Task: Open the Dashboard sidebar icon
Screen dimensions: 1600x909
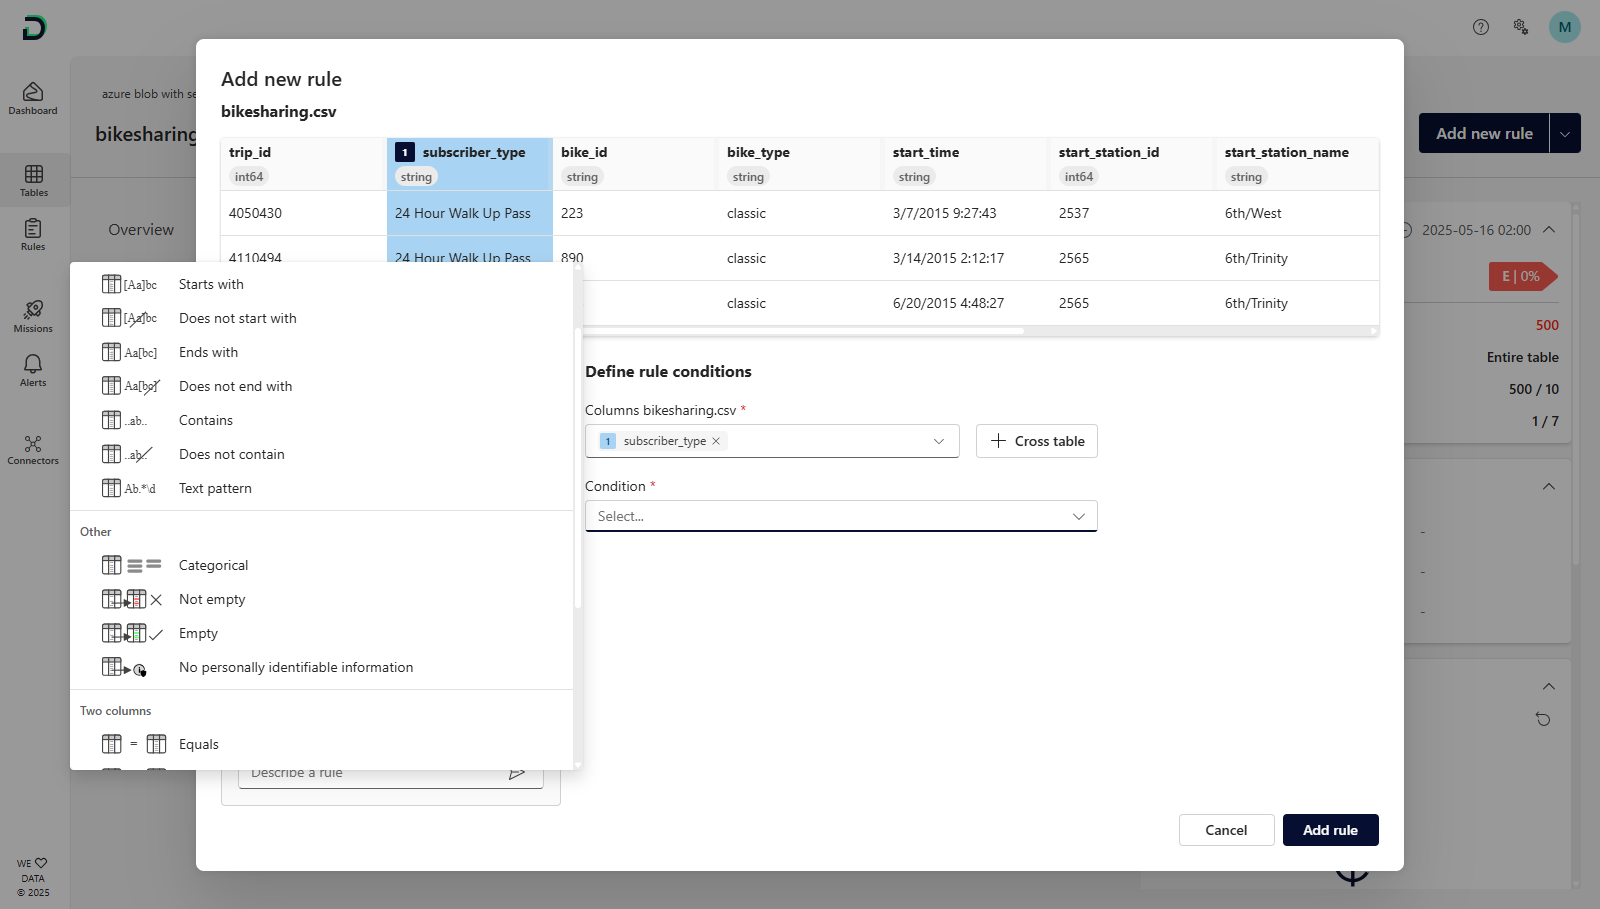Action: 33,98
